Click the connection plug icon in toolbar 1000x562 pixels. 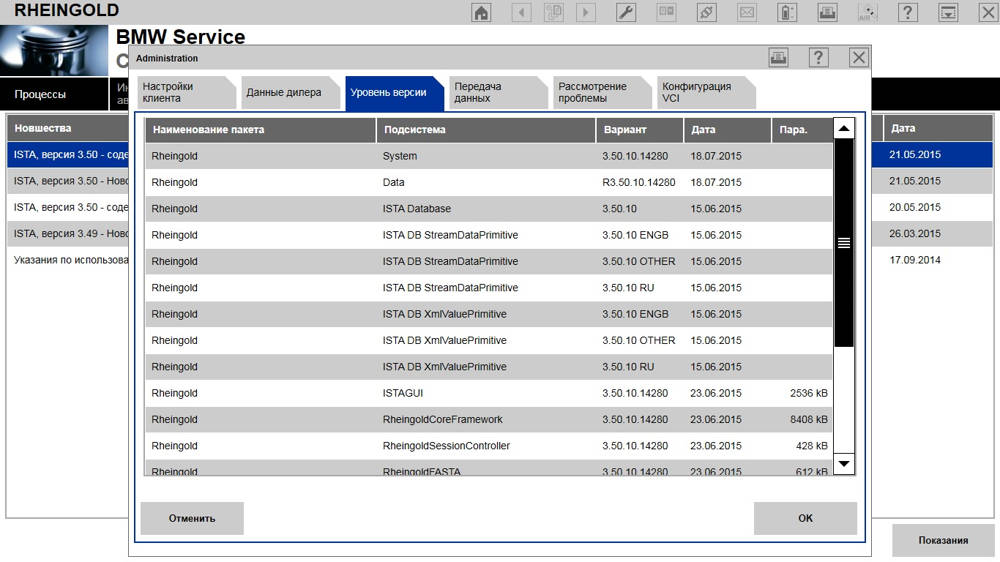pyautogui.click(x=707, y=12)
